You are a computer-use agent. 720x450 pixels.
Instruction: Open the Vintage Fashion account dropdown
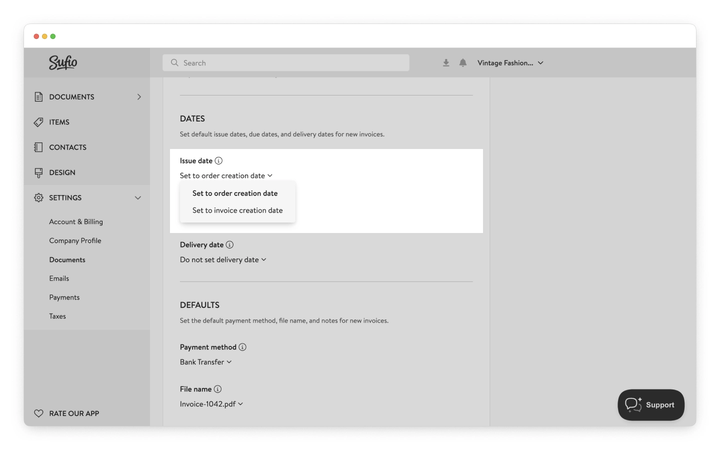[x=510, y=63]
